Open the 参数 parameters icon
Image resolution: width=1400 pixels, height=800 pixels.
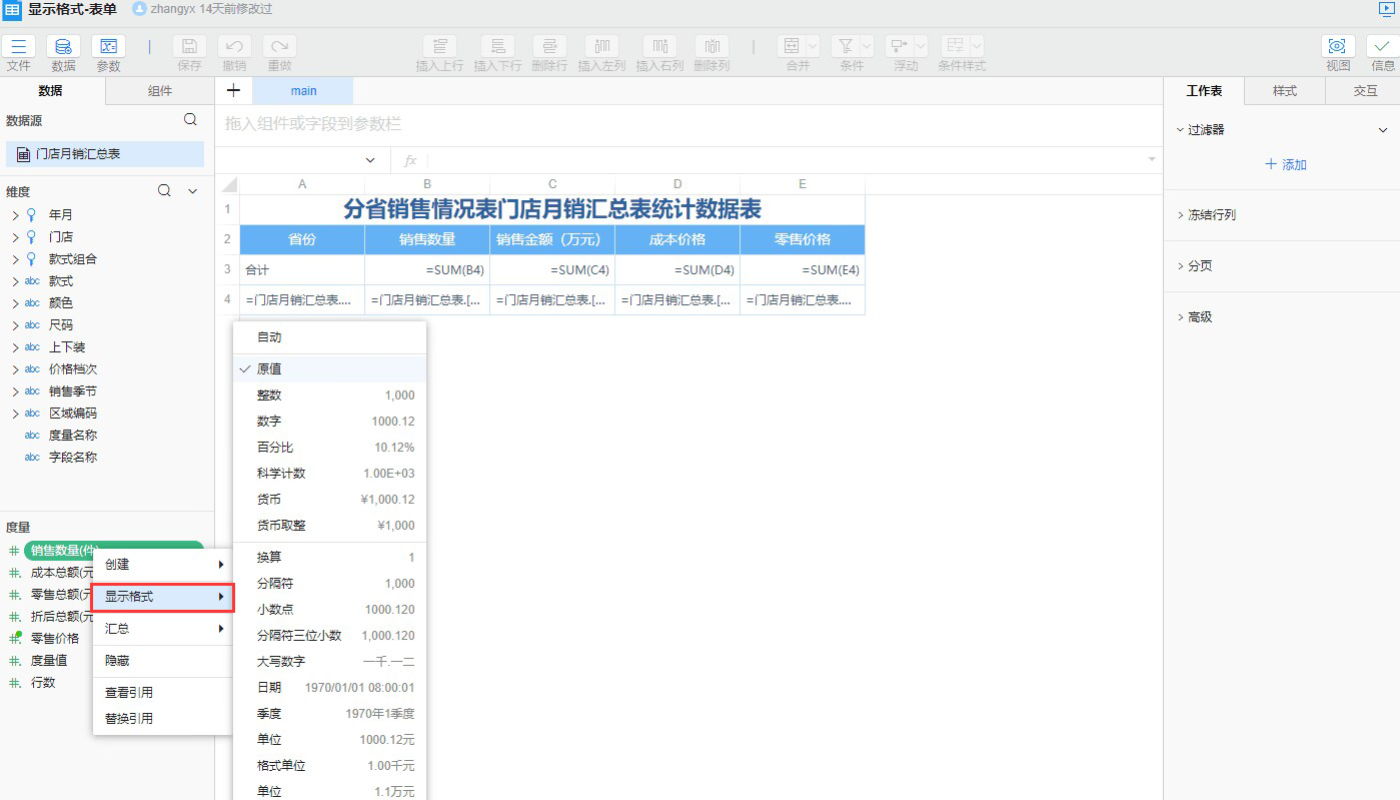tap(108, 53)
